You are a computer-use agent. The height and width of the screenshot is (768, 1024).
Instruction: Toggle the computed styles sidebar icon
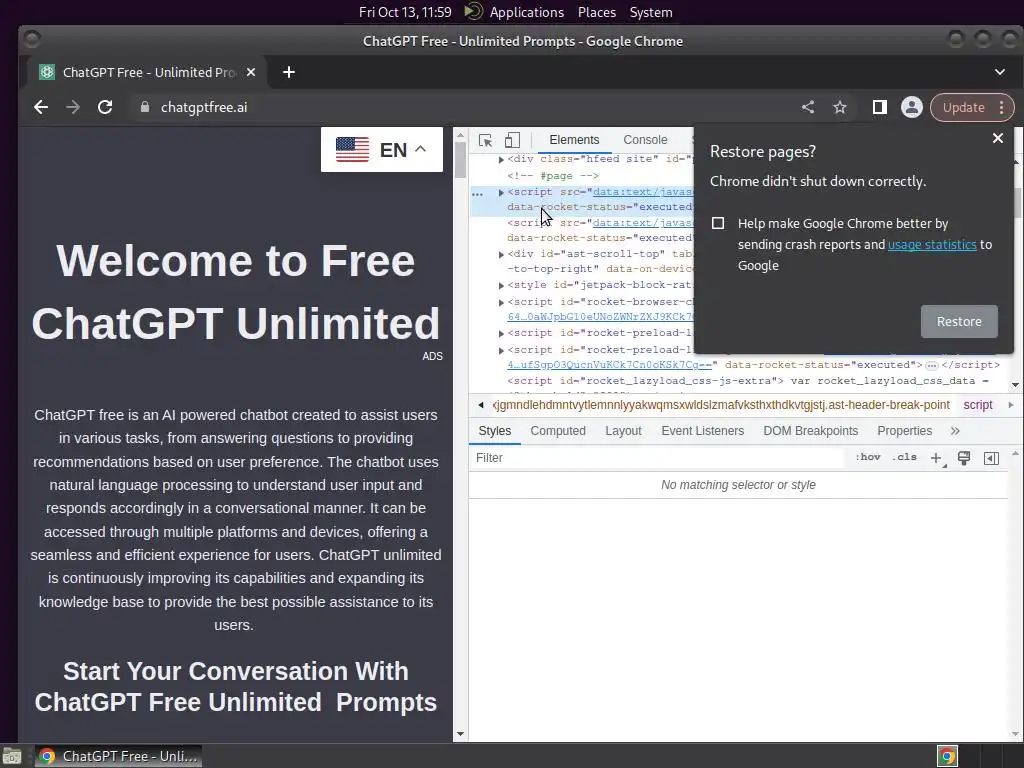[x=991, y=458]
